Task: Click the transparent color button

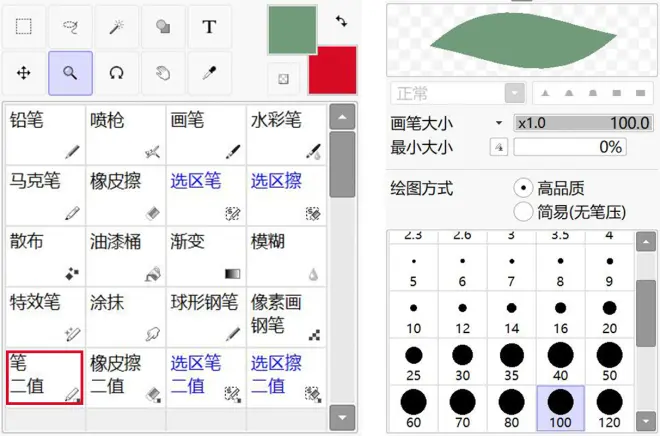Action: (283, 79)
